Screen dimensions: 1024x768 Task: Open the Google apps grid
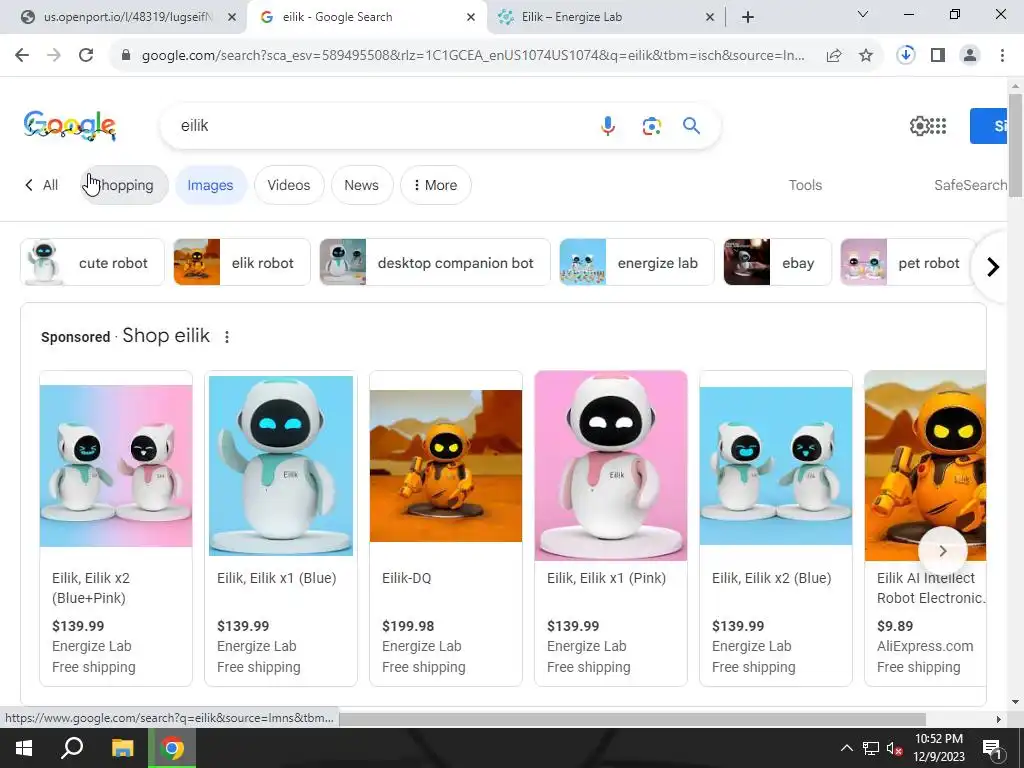(x=938, y=126)
